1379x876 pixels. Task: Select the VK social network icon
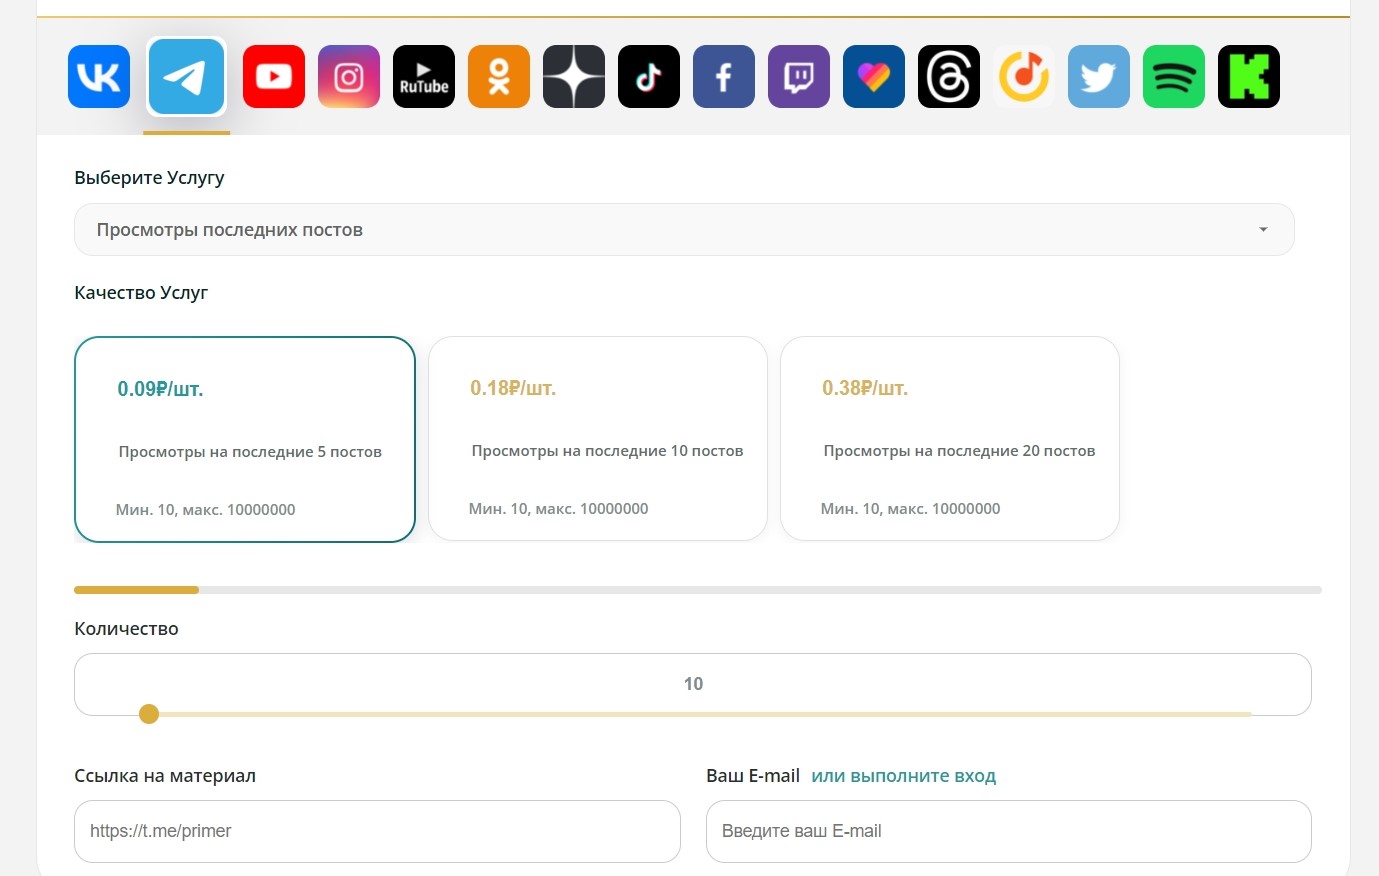point(99,77)
